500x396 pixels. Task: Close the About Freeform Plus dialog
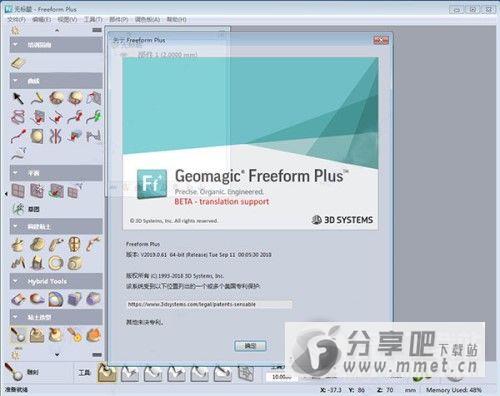pyautogui.click(x=381, y=41)
